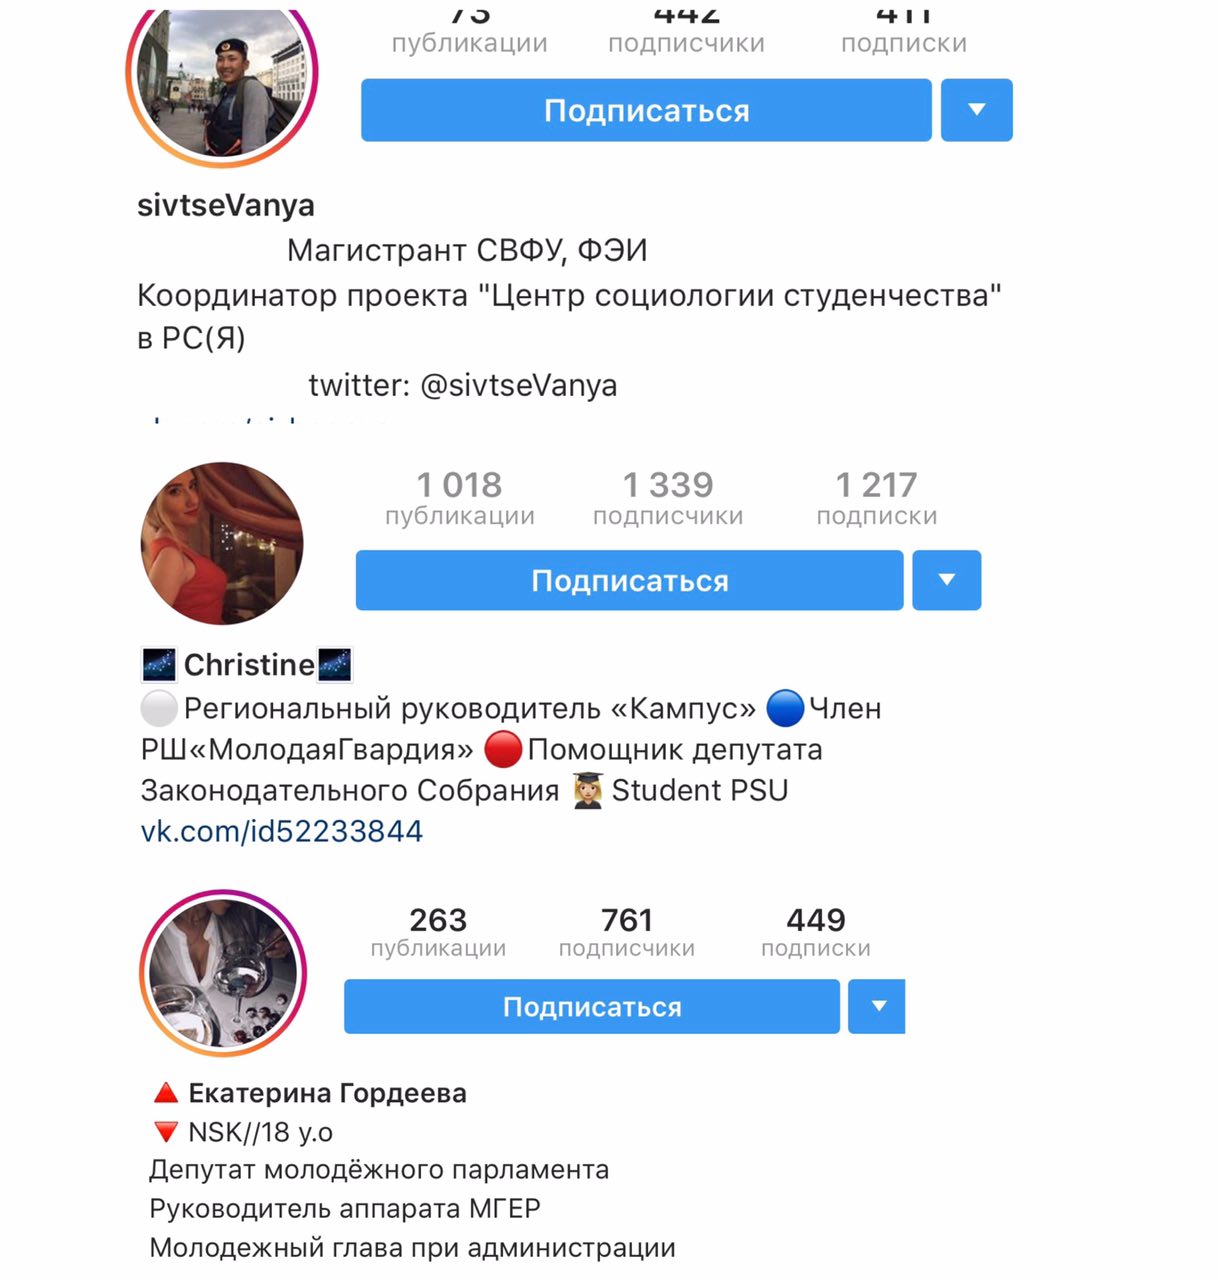
Task: Open sivtseVanya's подписки following list
Action: tap(904, 30)
